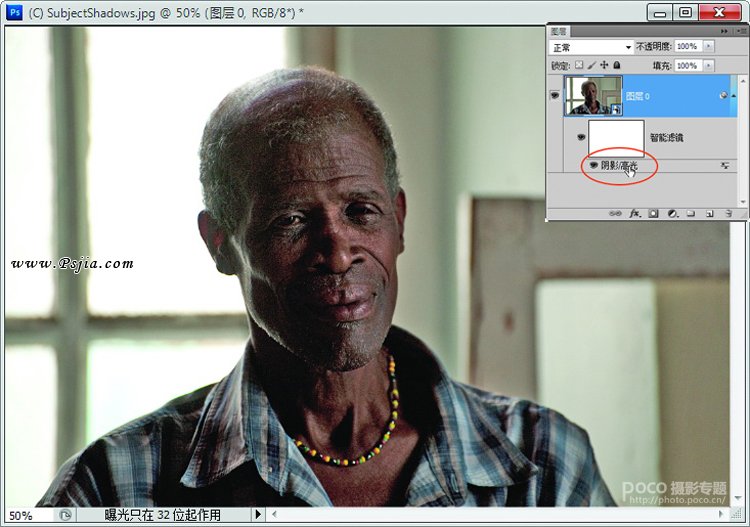Screen dimensions: 750x527
Task: Hide the 智能滤镜 smart filters eye
Action: click(581, 137)
